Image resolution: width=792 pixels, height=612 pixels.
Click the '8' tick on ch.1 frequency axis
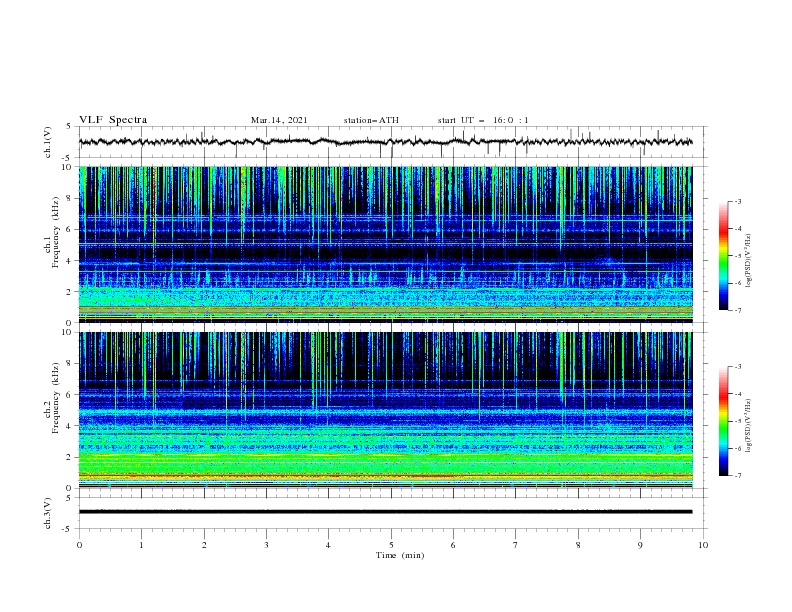(69, 198)
